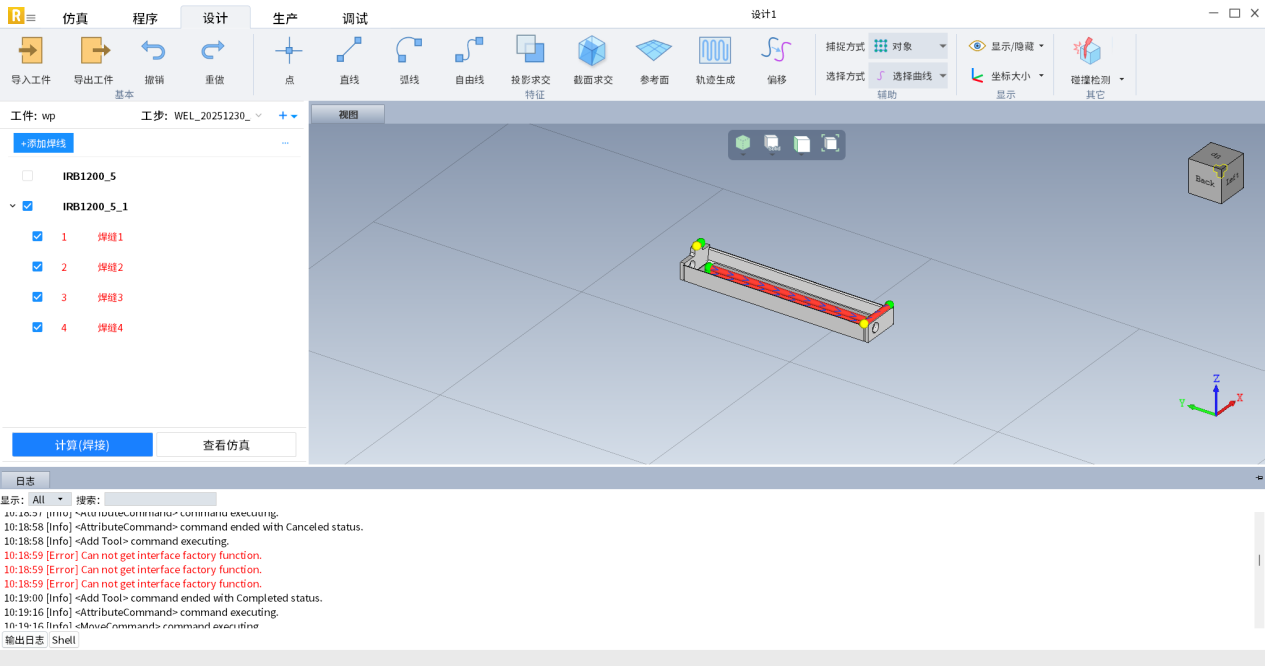Enable the IRB1200_5 checkbox

[28, 176]
